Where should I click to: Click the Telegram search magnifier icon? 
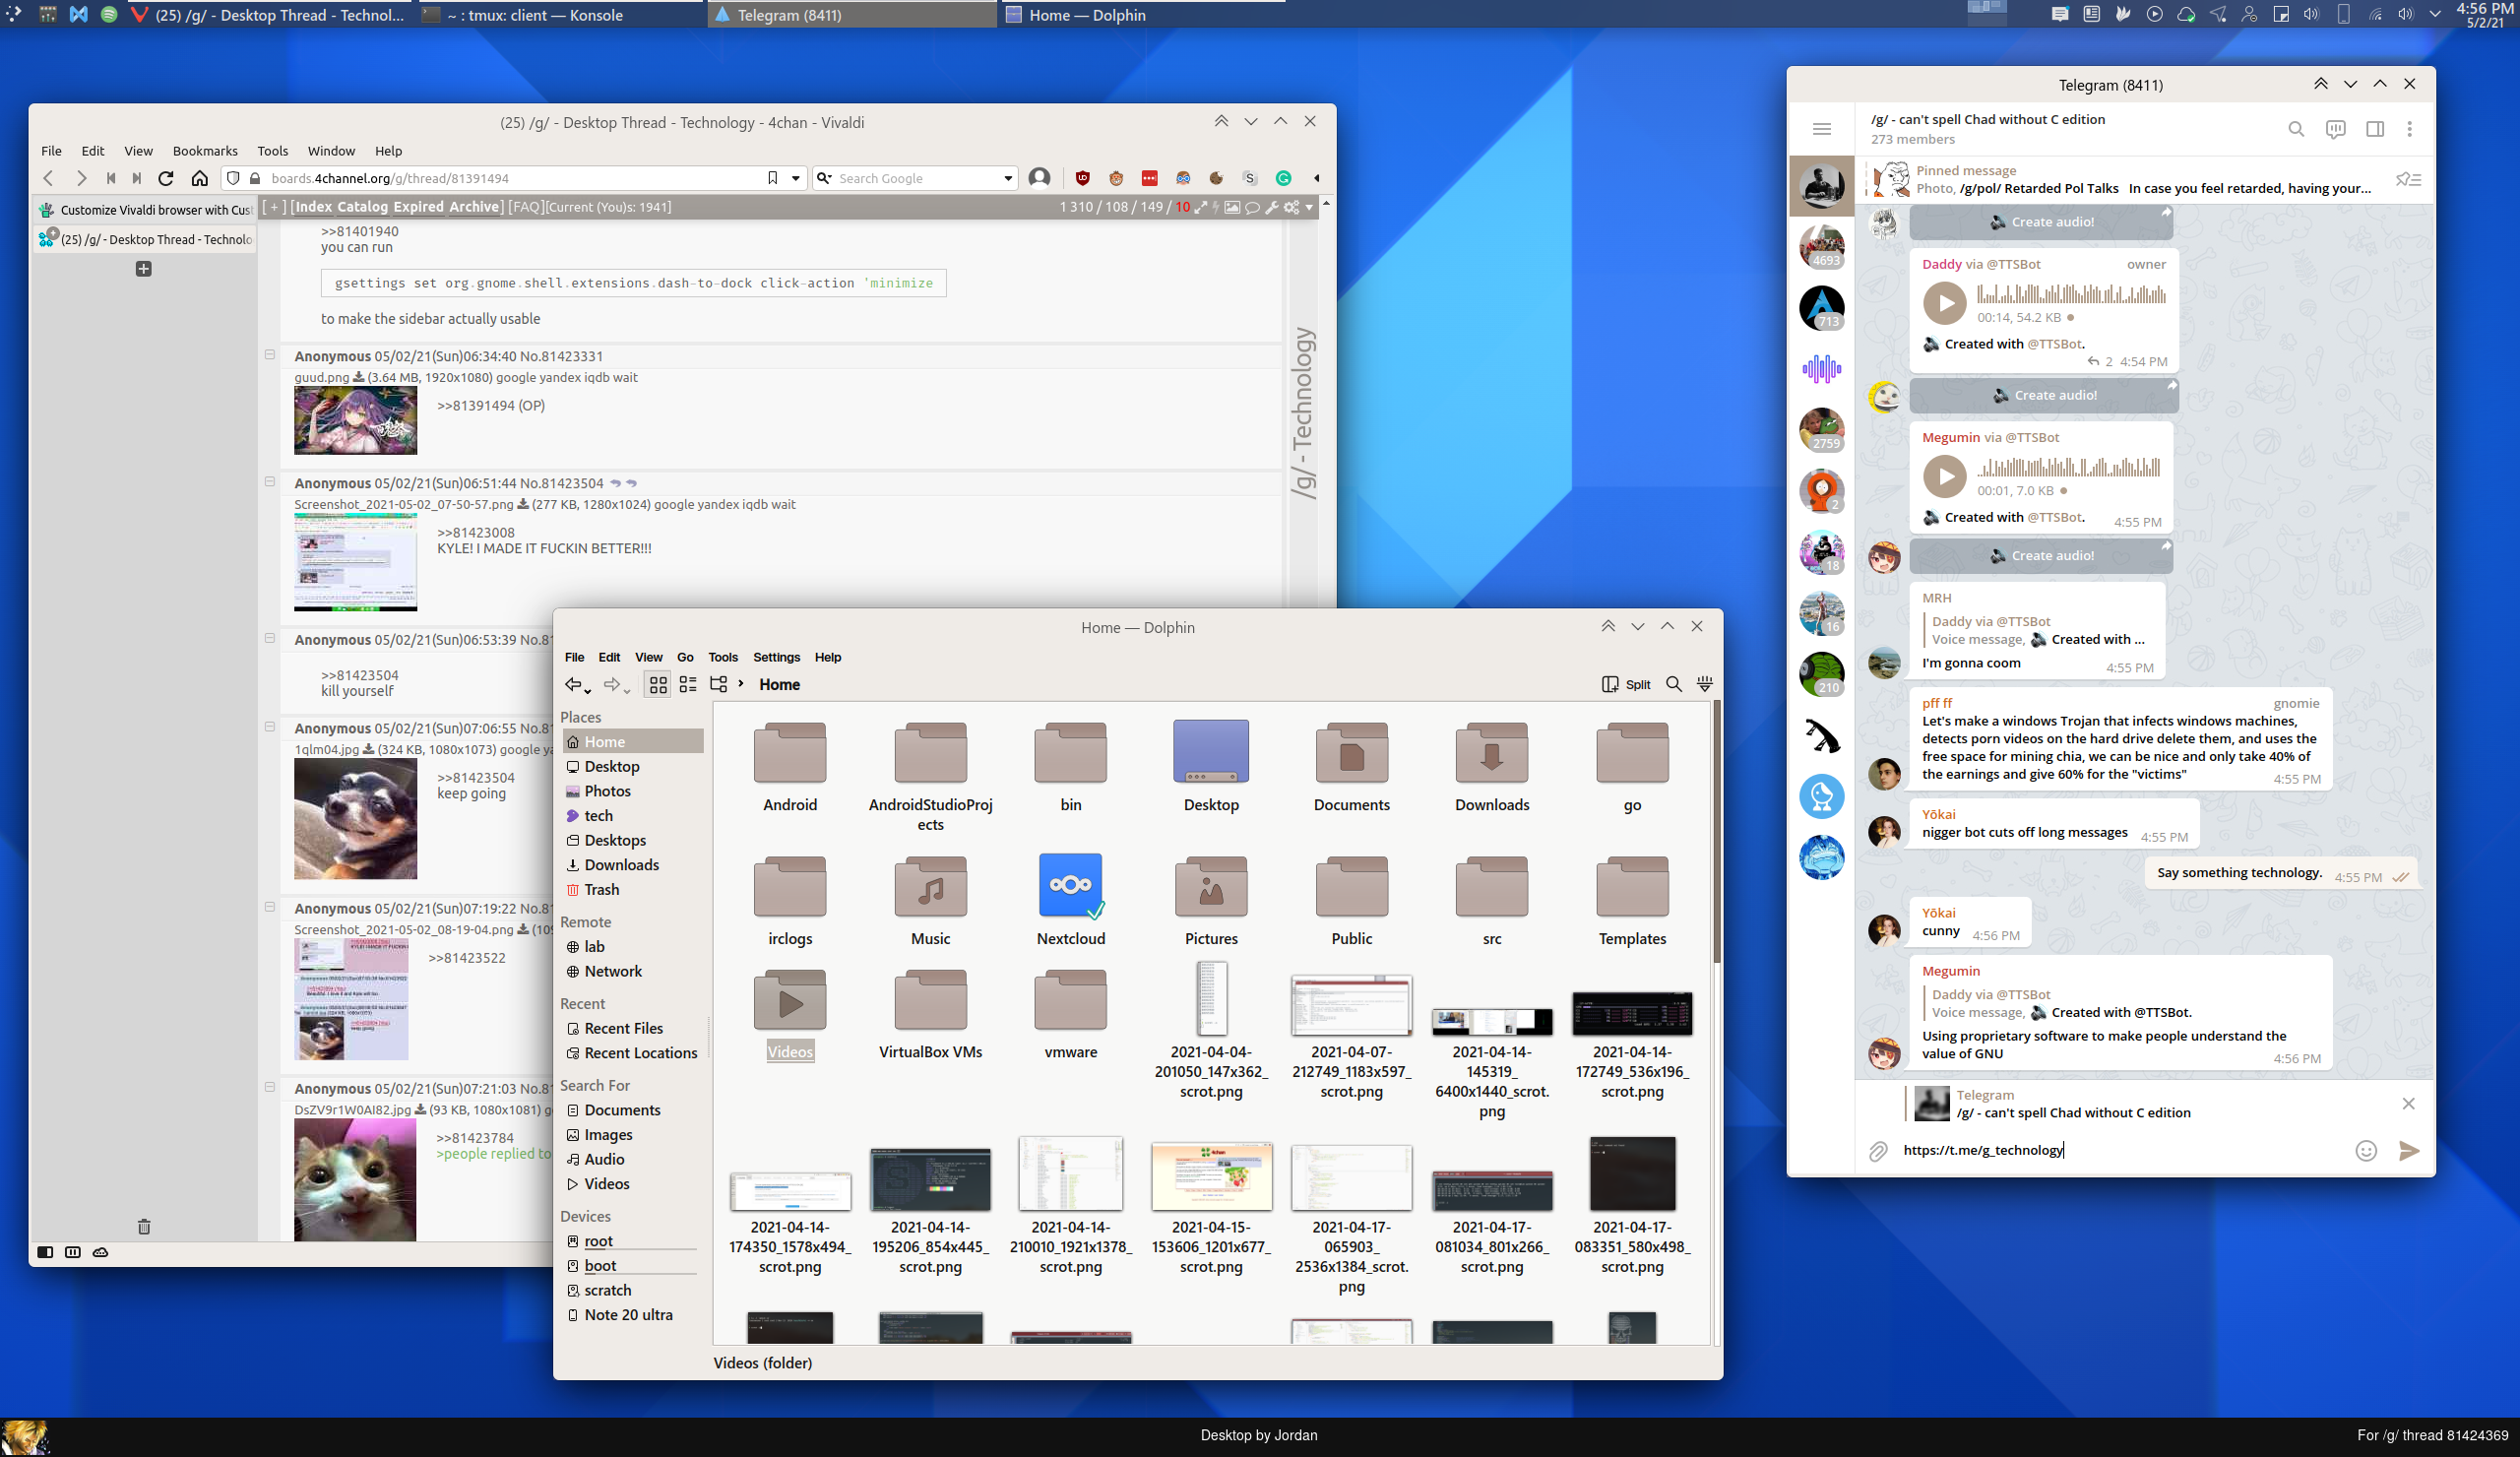coord(2296,129)
